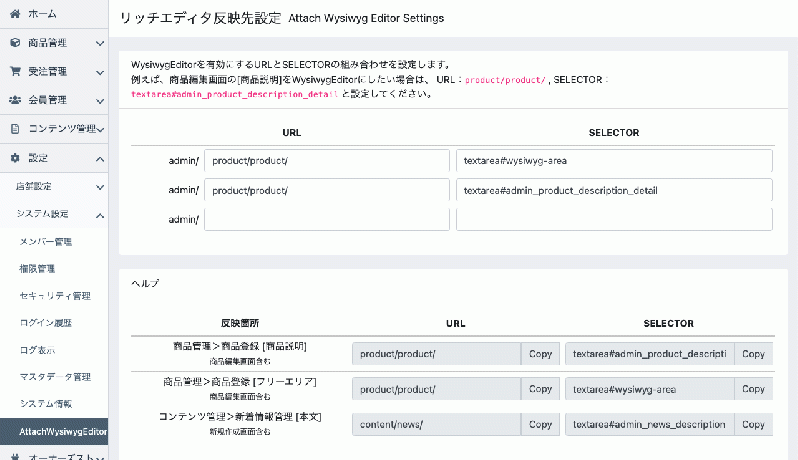Open ホーム in the sidebar
Viewport: 798px width, 460px height.
42,14
